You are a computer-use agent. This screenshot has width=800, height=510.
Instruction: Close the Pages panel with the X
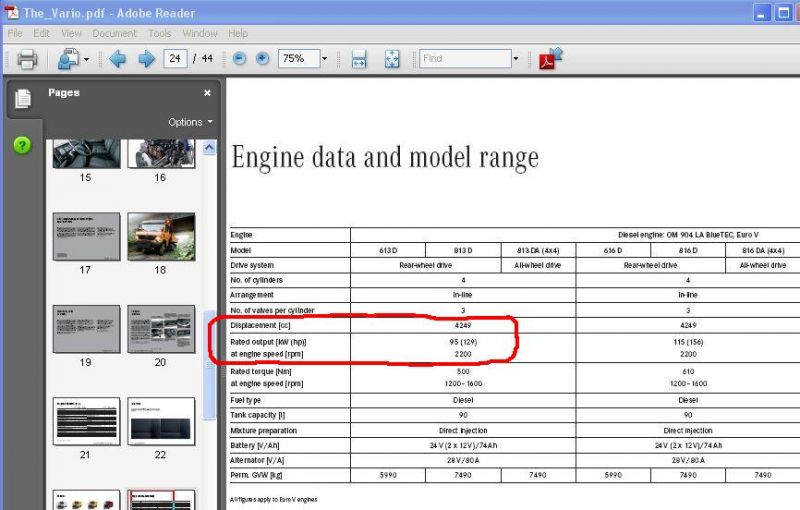tap(207, 93)
